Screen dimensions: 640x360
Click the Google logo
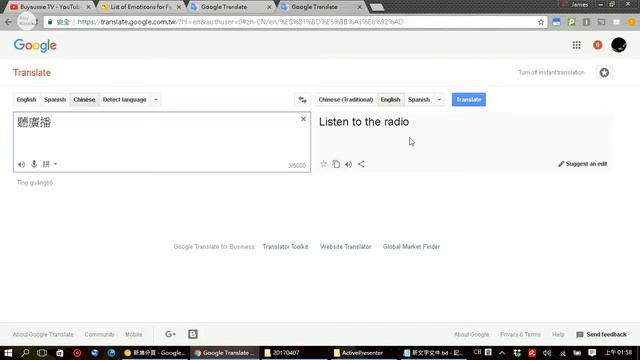click(x=35, y=46)
